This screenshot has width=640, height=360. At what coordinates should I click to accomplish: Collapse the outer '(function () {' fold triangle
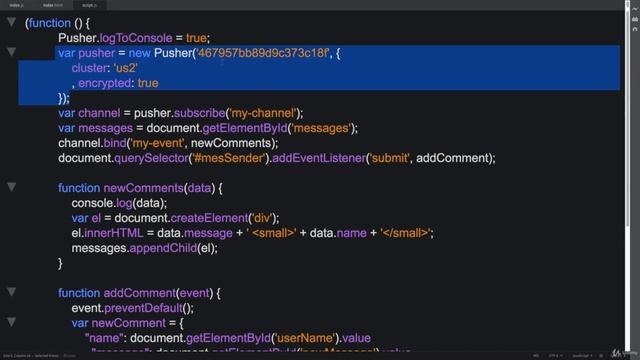coord(11,22)
